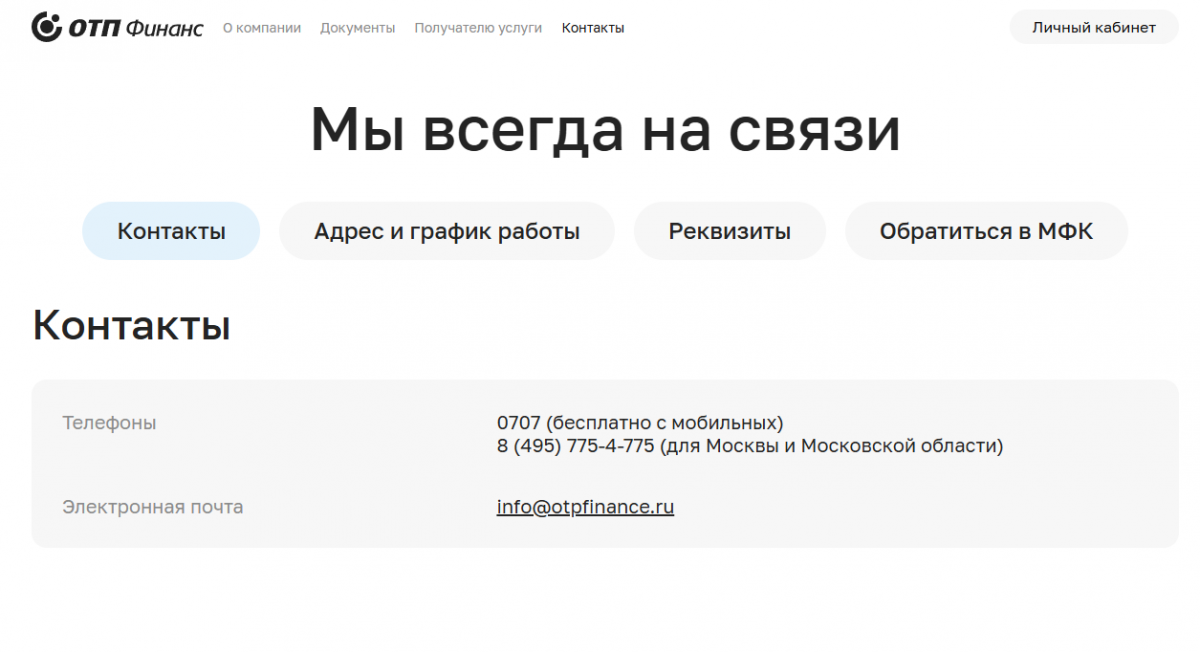Switch to the "Реквизиты" tab
The image size is (1200, 652).
[x=730, y=231]
